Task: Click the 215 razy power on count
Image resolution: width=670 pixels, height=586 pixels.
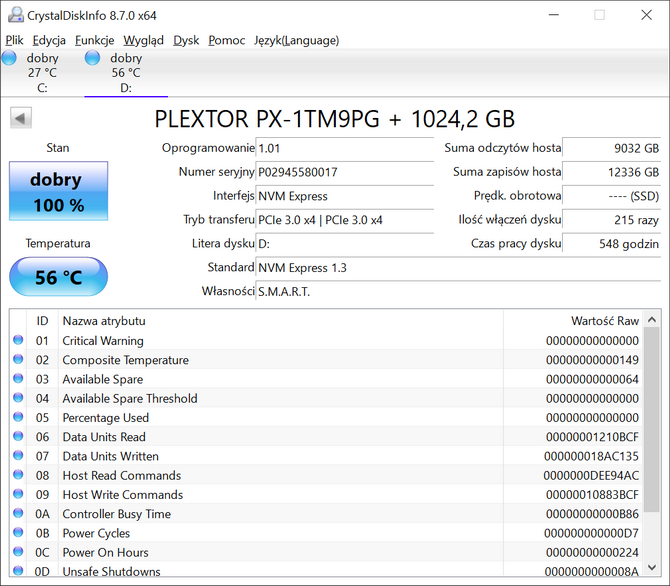Action: (x=611, y=220)
